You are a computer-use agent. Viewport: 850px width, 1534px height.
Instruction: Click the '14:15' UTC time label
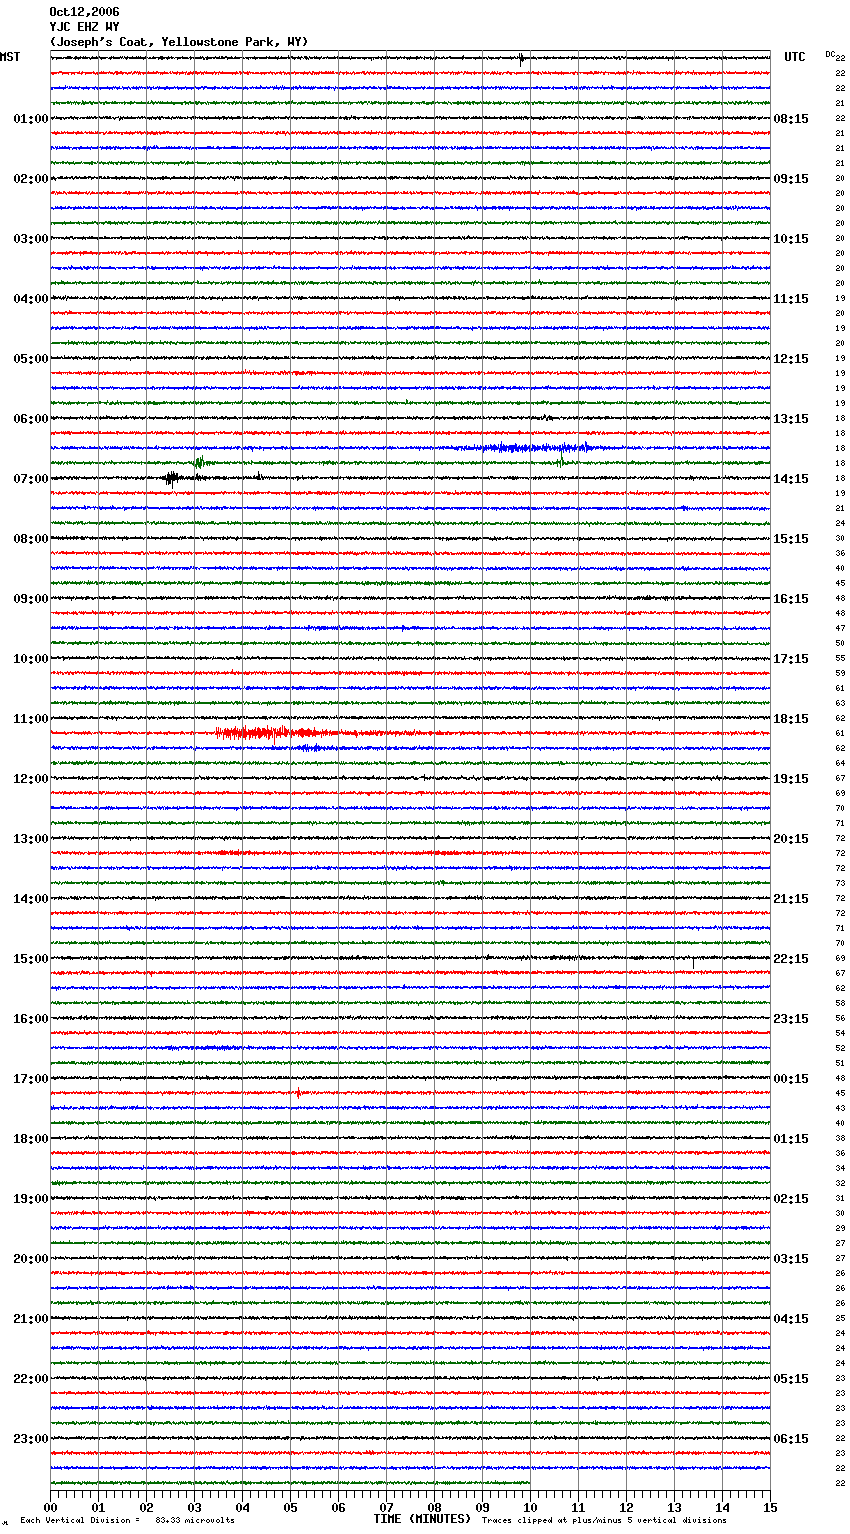pos(791,479)
